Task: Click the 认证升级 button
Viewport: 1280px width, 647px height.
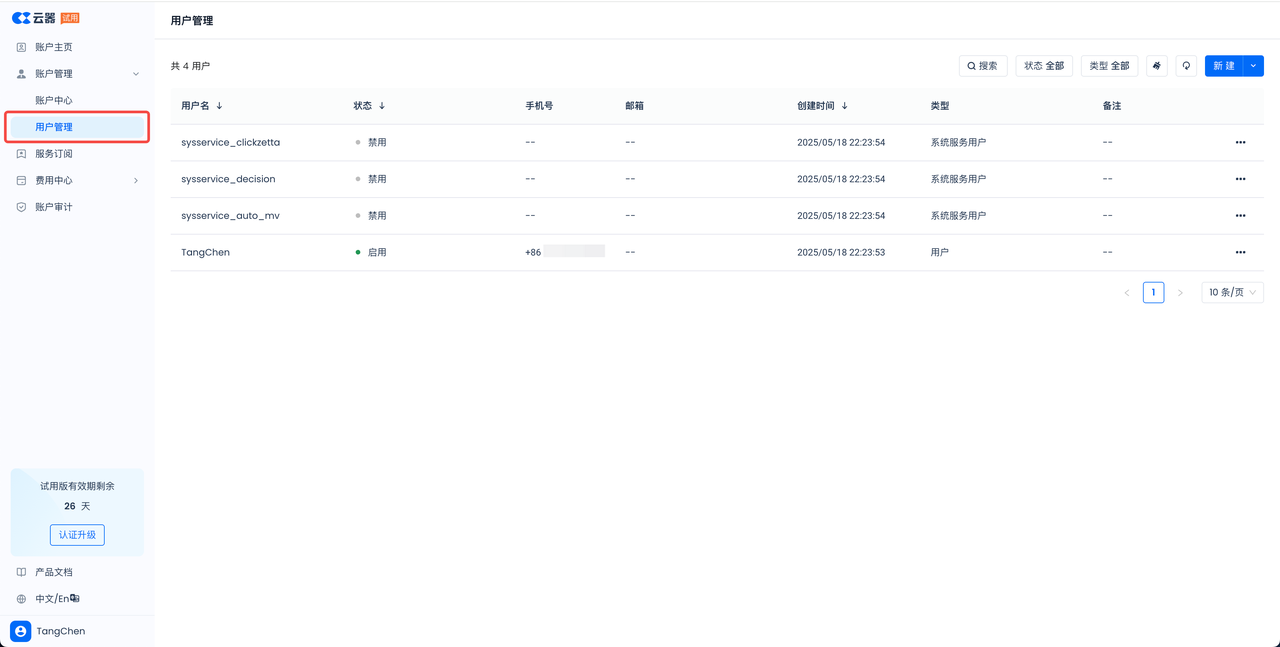Action: [77, 535]
